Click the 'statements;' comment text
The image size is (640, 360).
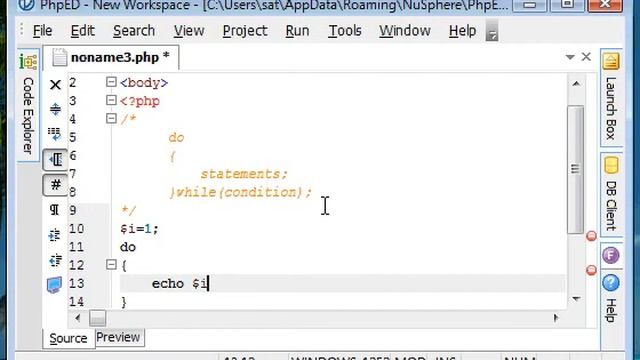(x=244, y=174)
